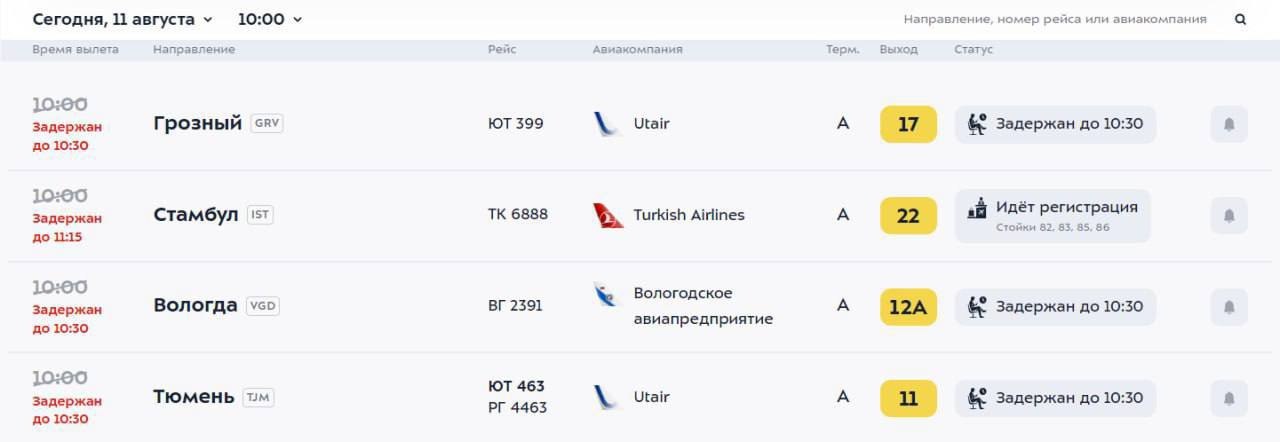This screenshot has width=1280, height=442.
Task: Open the date dropdown "Сегодня, 11 августа"
Action: point(122,19)
